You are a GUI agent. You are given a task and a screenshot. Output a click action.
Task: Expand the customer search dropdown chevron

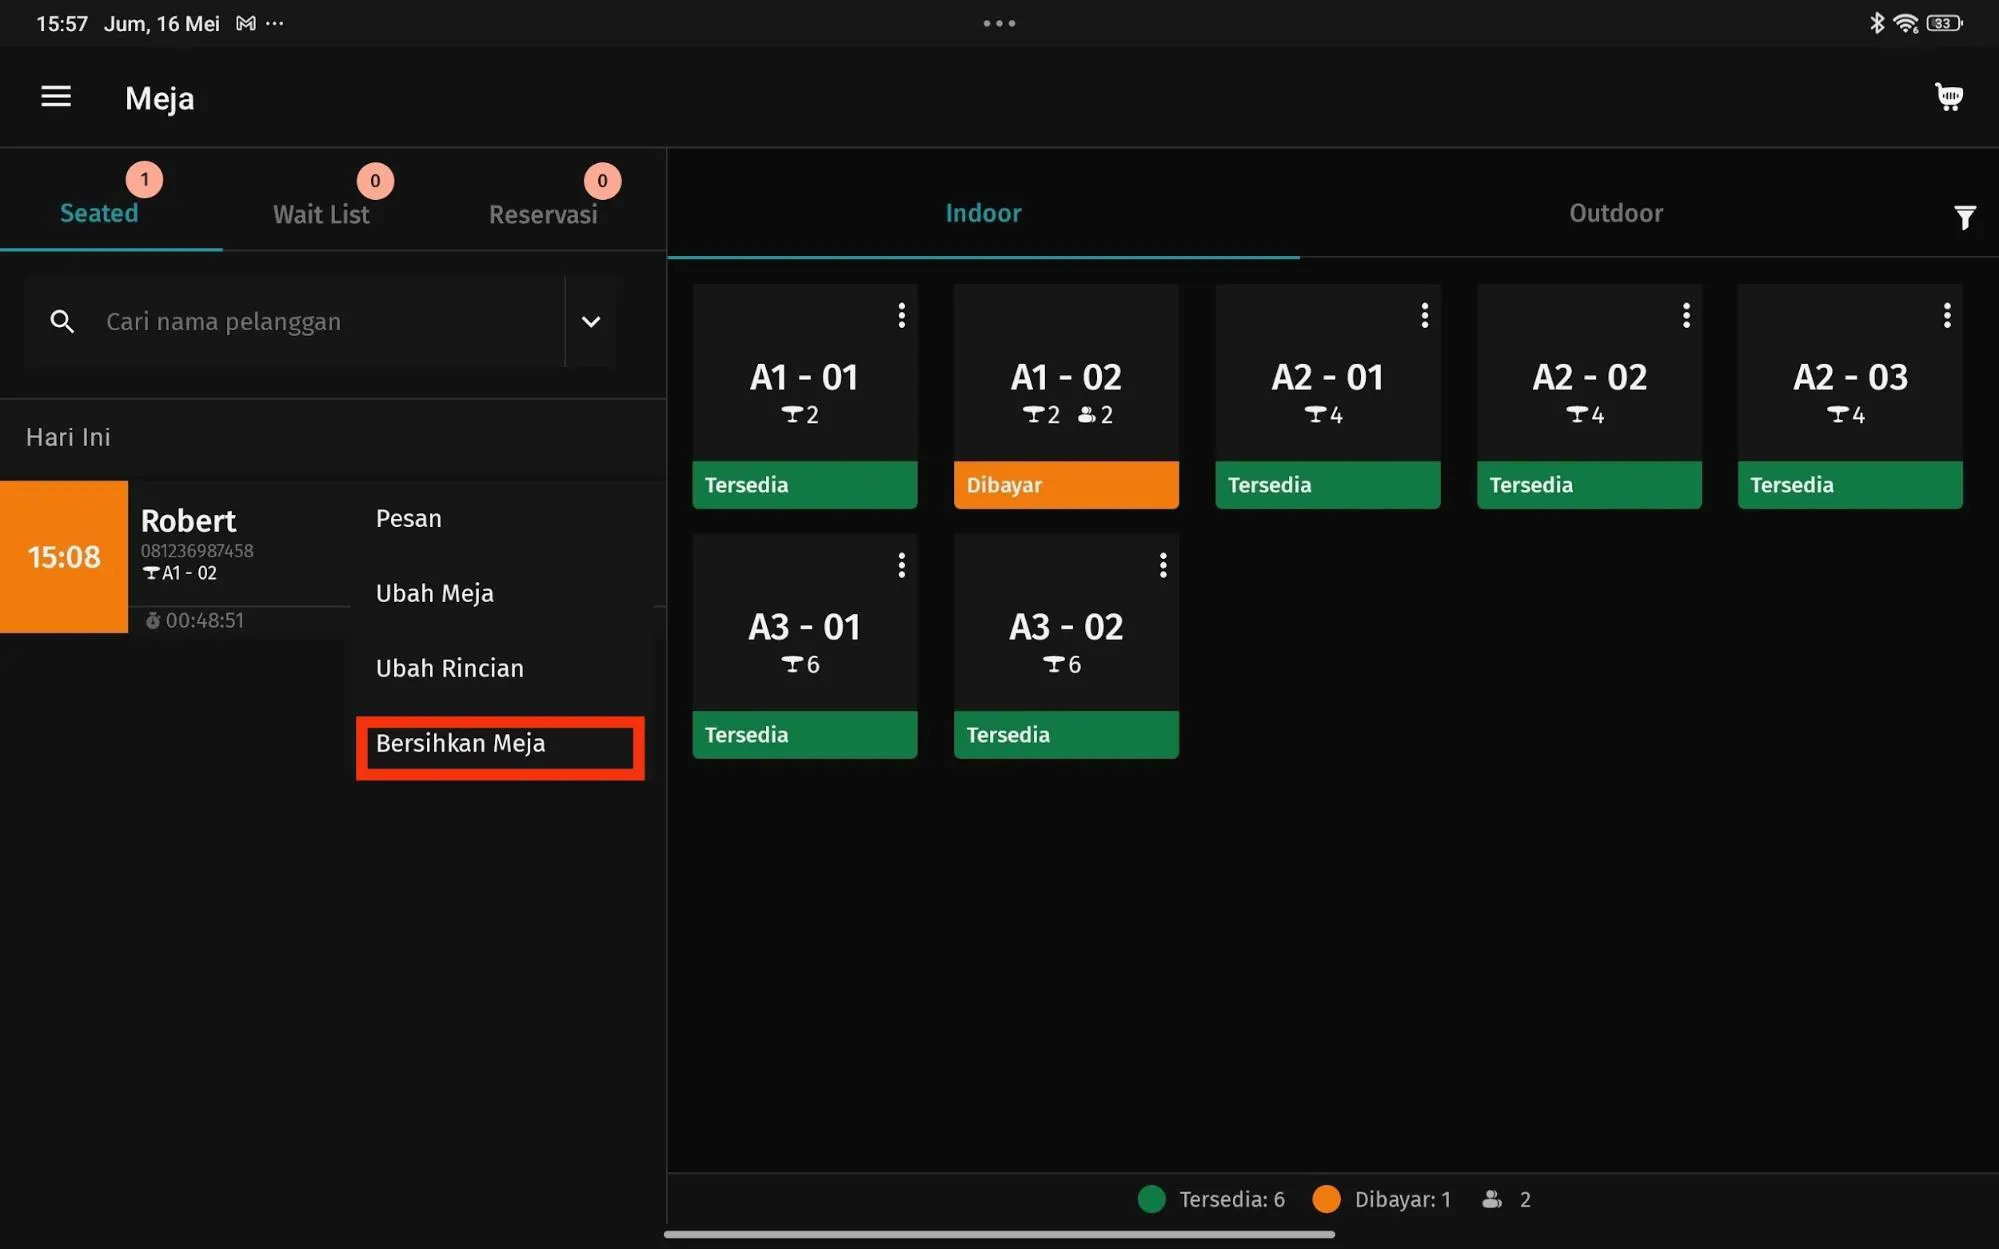(x=591, y=321)
